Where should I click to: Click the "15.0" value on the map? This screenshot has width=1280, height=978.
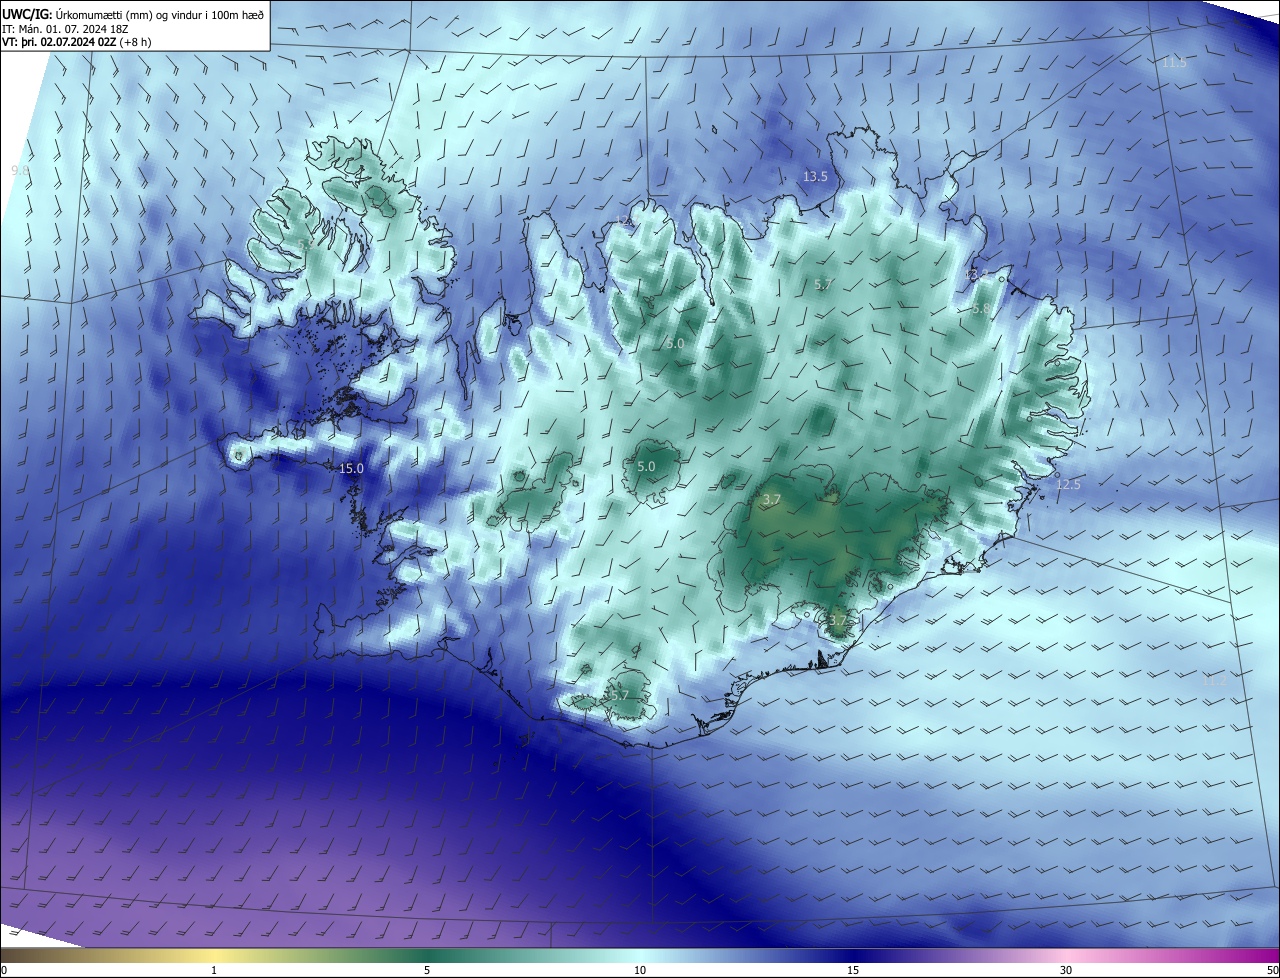[351, 468]
